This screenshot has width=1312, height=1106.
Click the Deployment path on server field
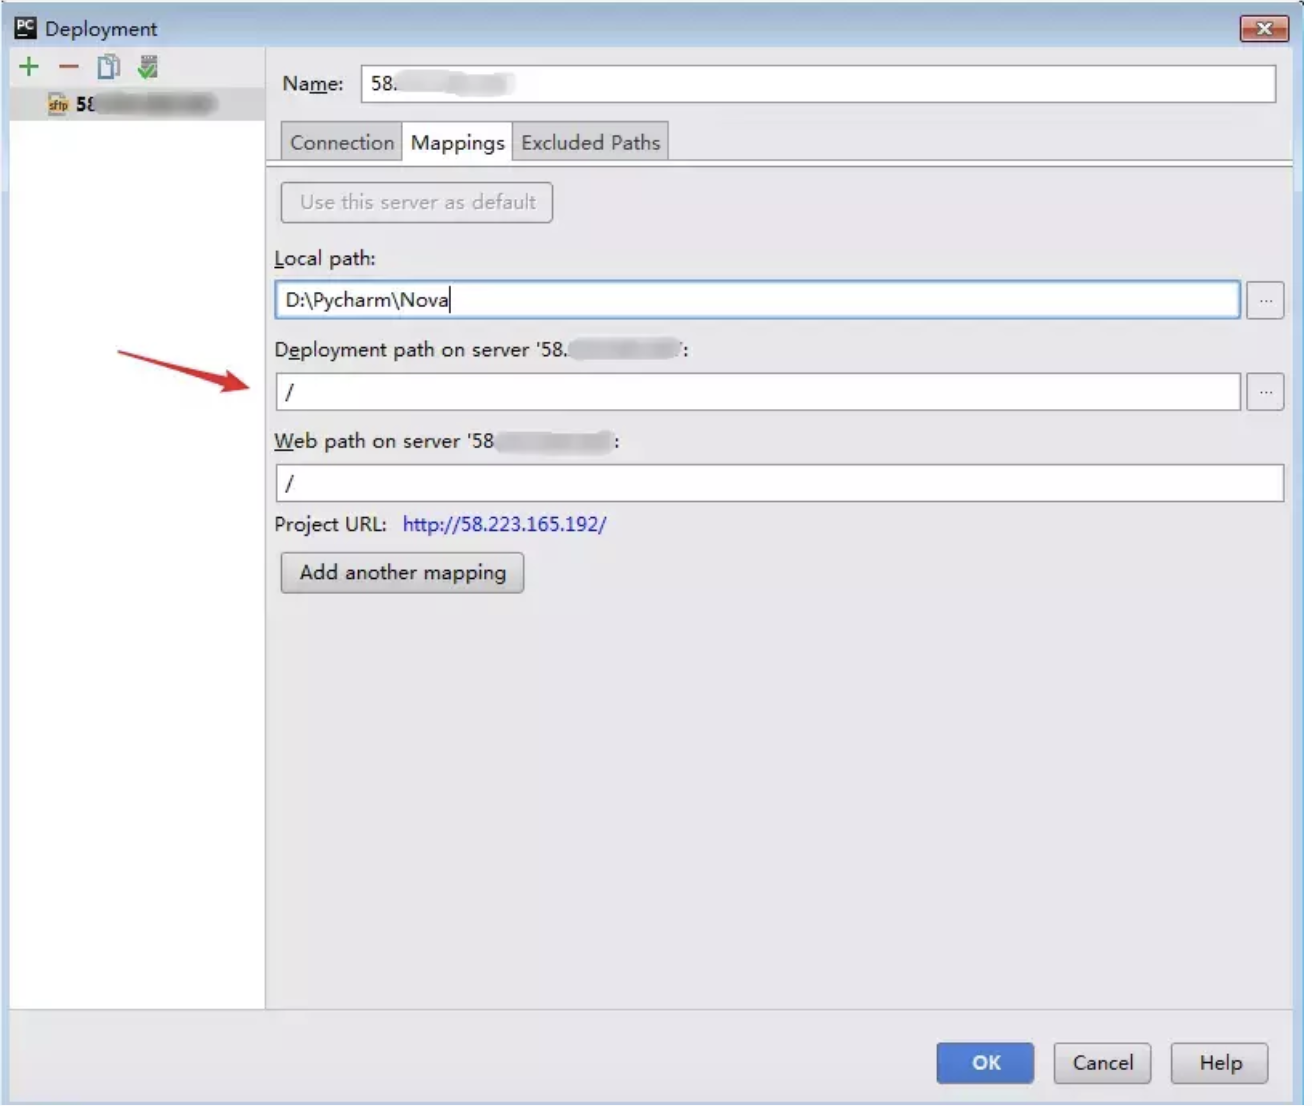(757, 392)
